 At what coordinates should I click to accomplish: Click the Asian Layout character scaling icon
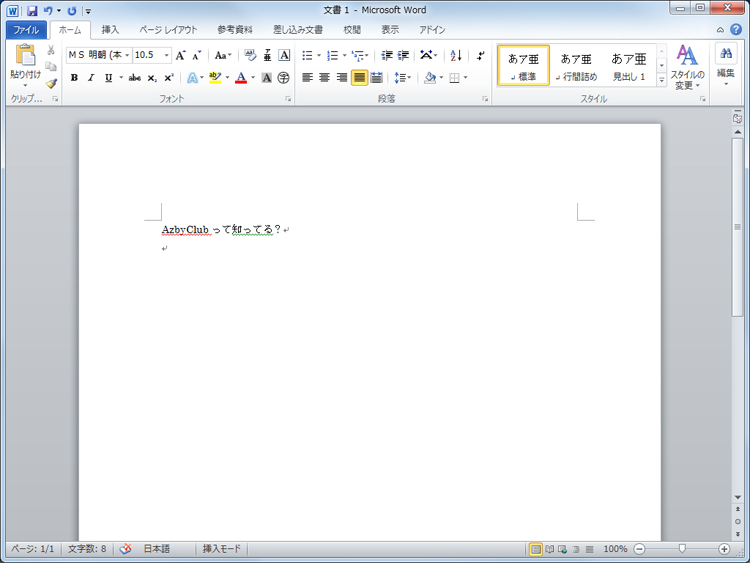[x=426, y=55]
